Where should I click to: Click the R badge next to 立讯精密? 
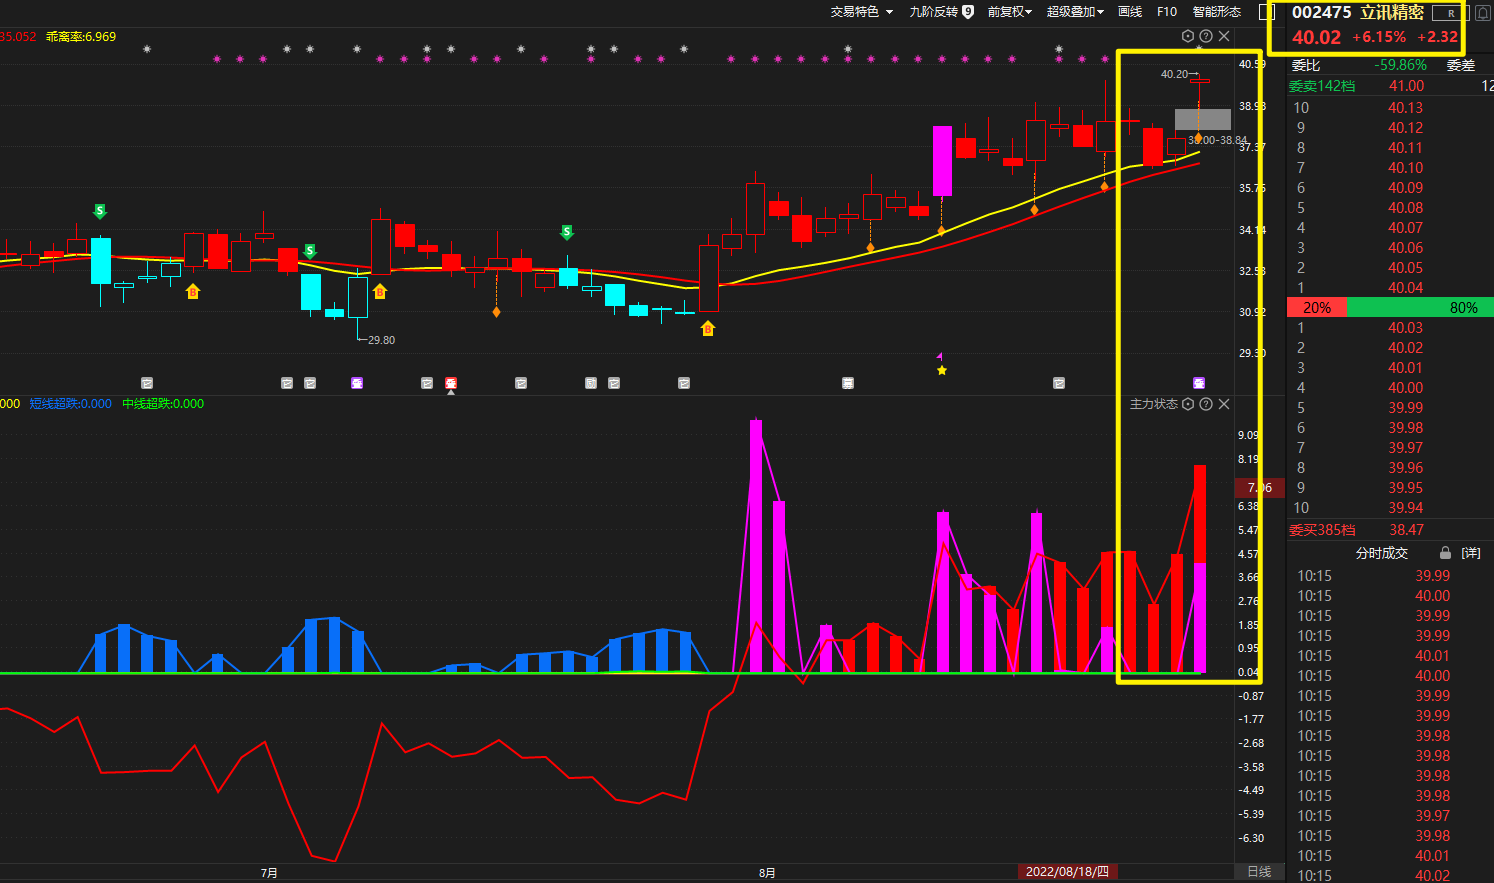[1450, 13]
